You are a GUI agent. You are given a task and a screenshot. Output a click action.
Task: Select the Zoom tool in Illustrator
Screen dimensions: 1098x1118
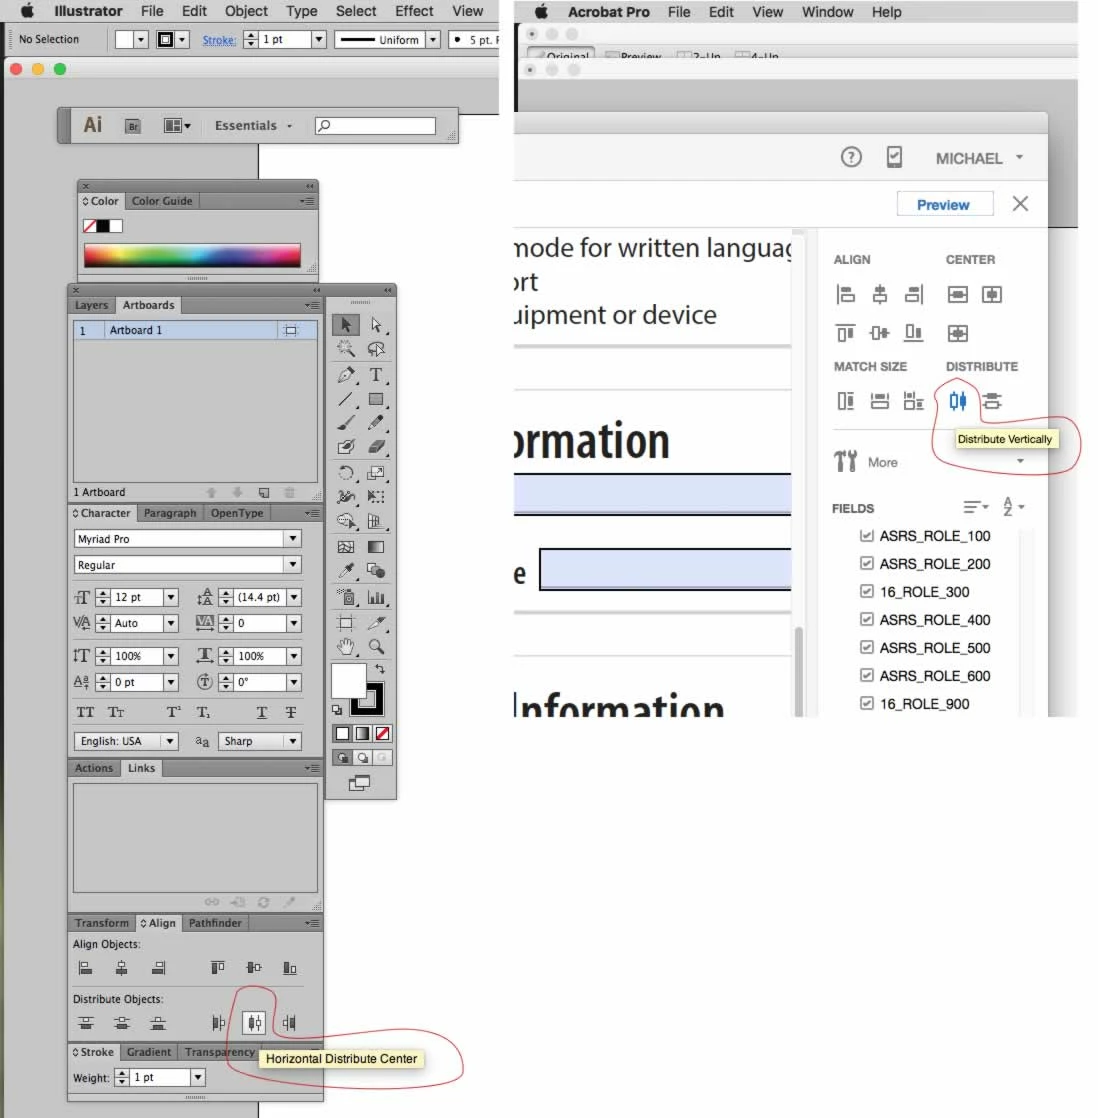click(376, 647)
